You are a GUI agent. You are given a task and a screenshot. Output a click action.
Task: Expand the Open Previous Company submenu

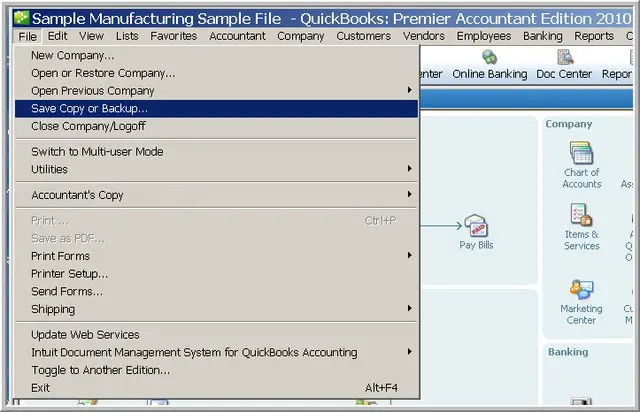click(216, 91)
